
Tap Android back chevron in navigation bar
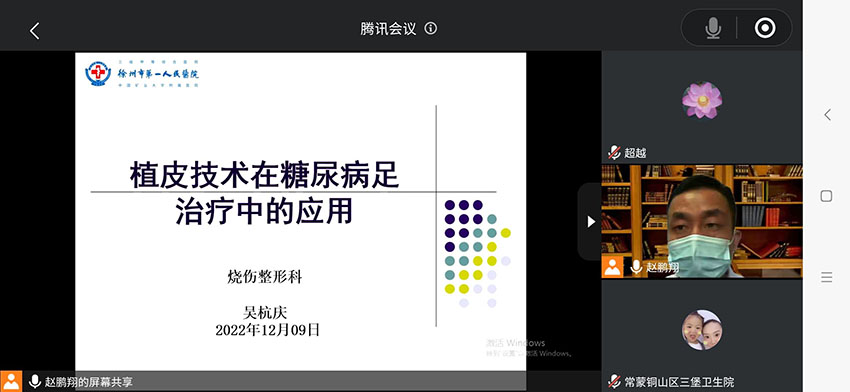click(827, 114)
